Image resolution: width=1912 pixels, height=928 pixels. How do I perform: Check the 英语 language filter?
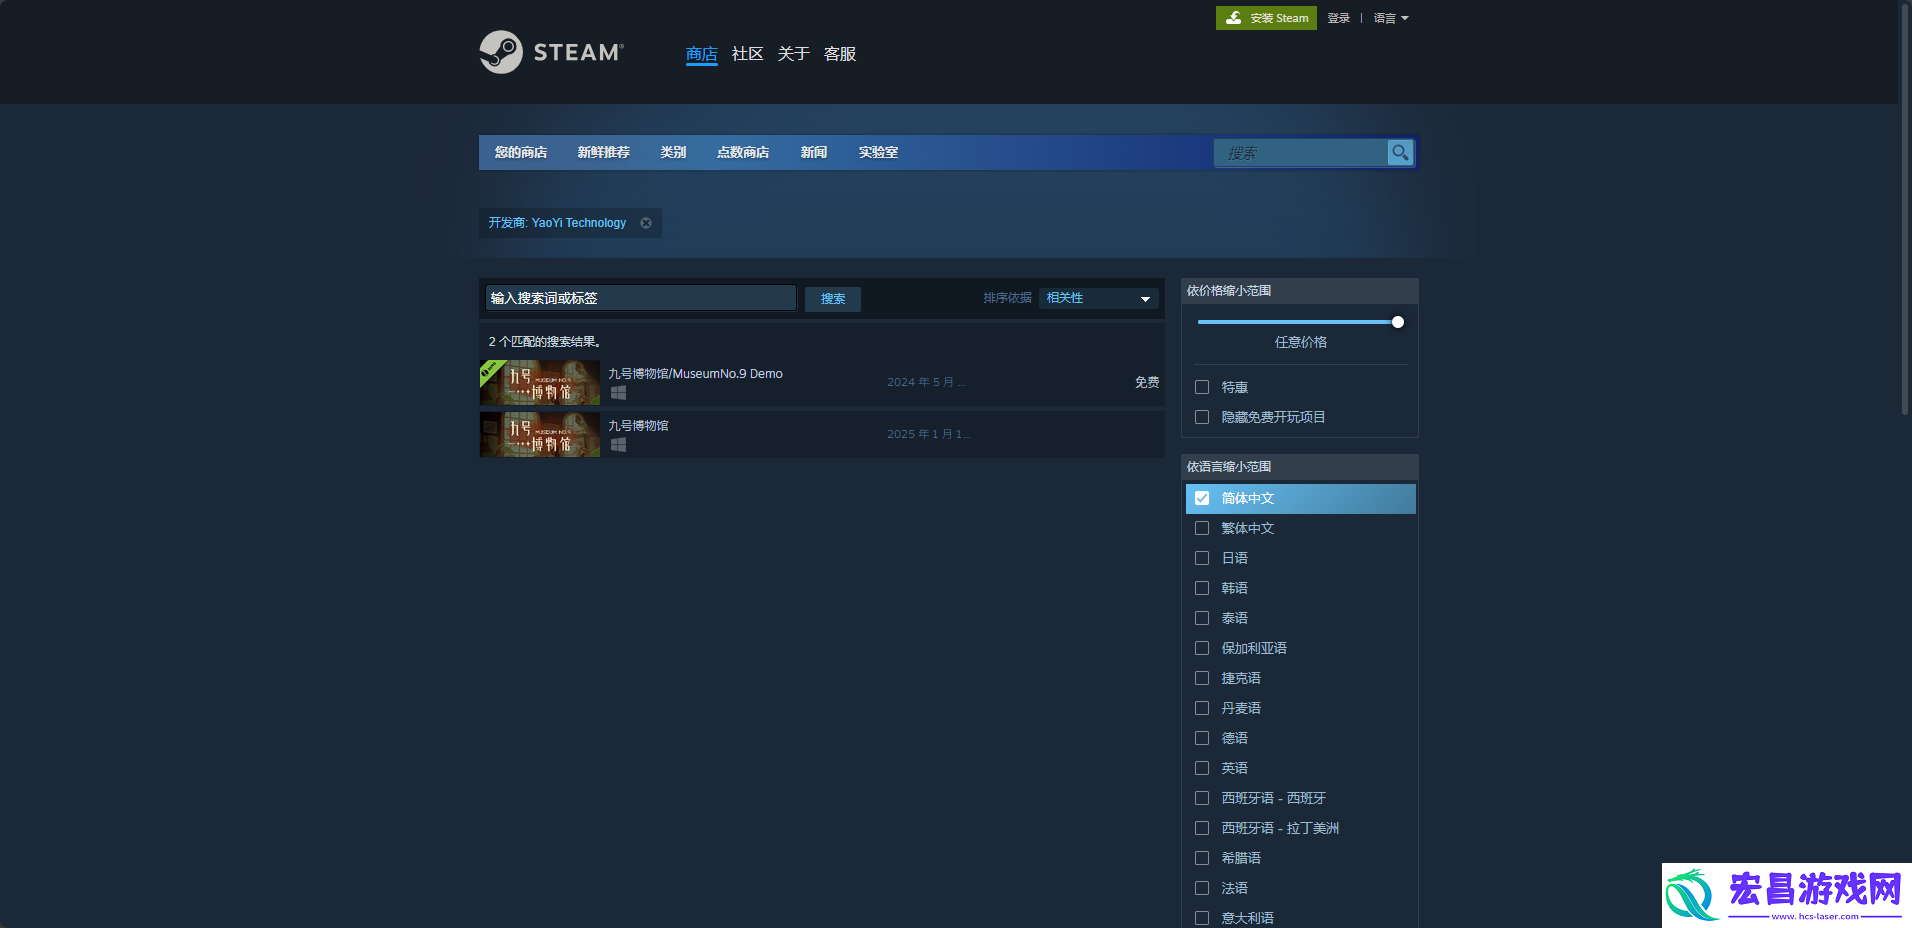click(1202, 768)
